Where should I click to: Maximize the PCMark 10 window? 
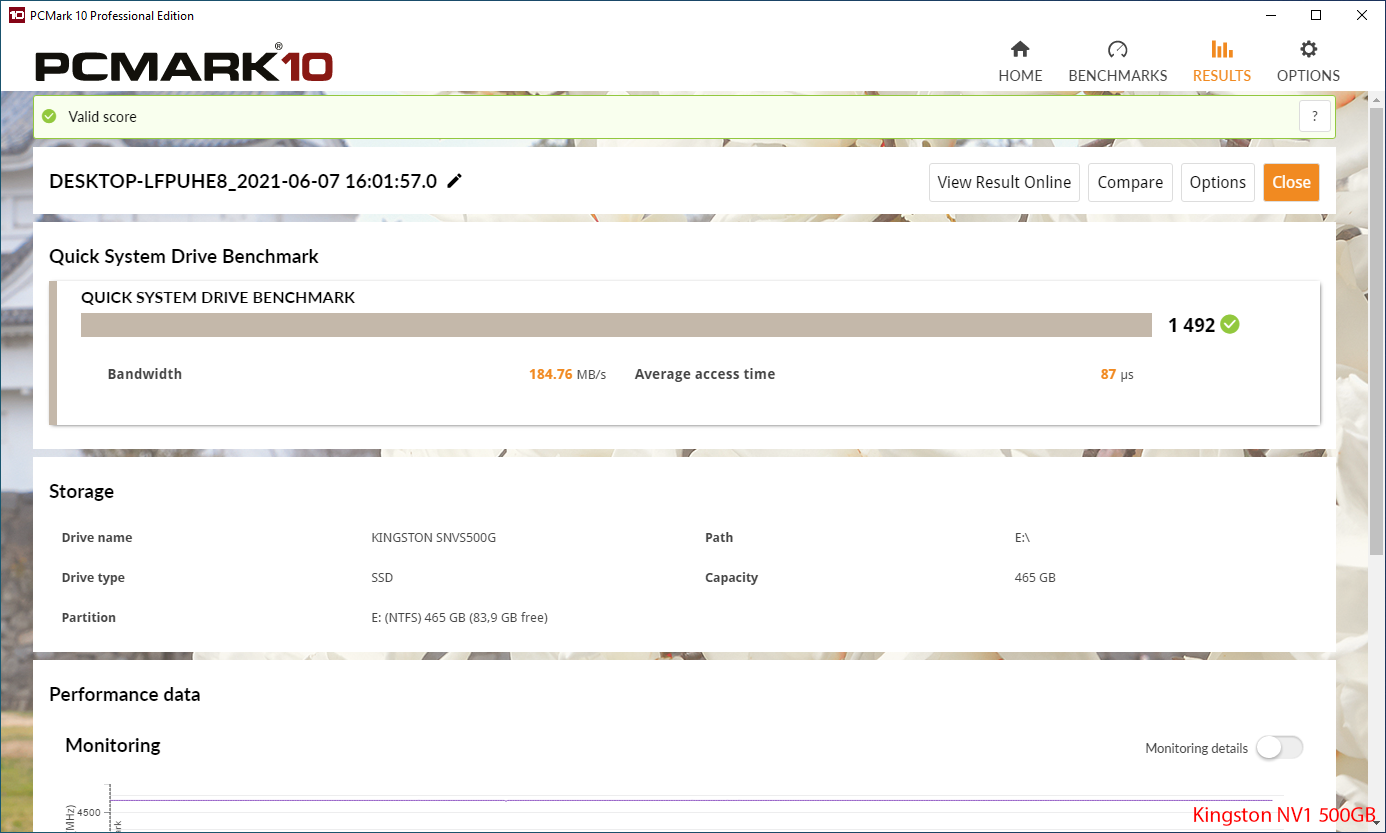tap(1316, 15)
